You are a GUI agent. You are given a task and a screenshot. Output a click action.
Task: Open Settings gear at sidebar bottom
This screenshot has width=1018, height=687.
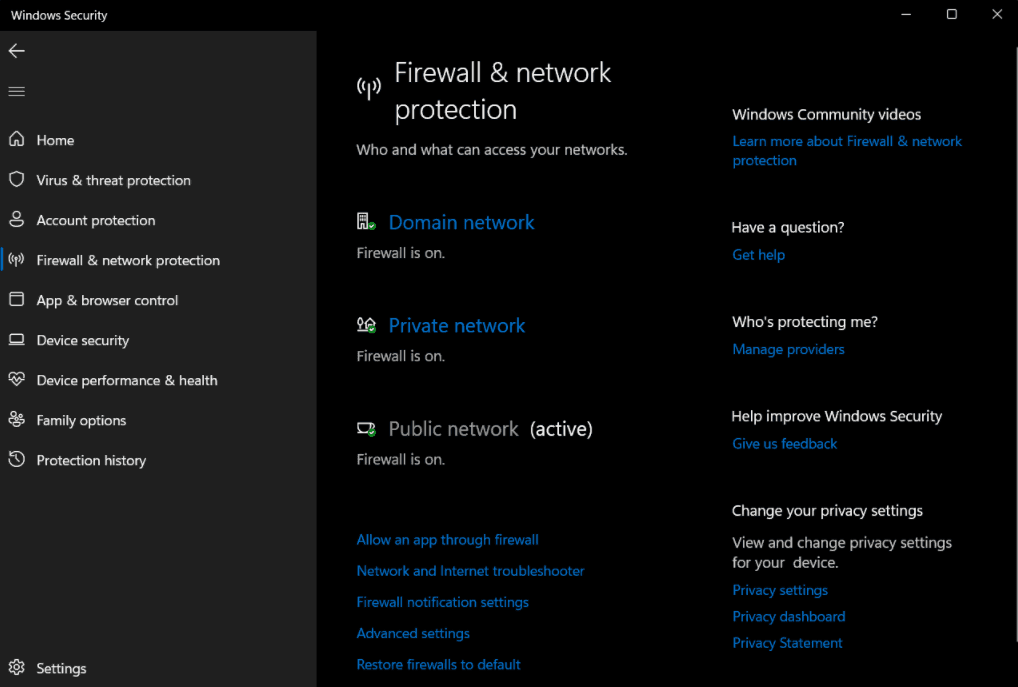click(17, 668)
